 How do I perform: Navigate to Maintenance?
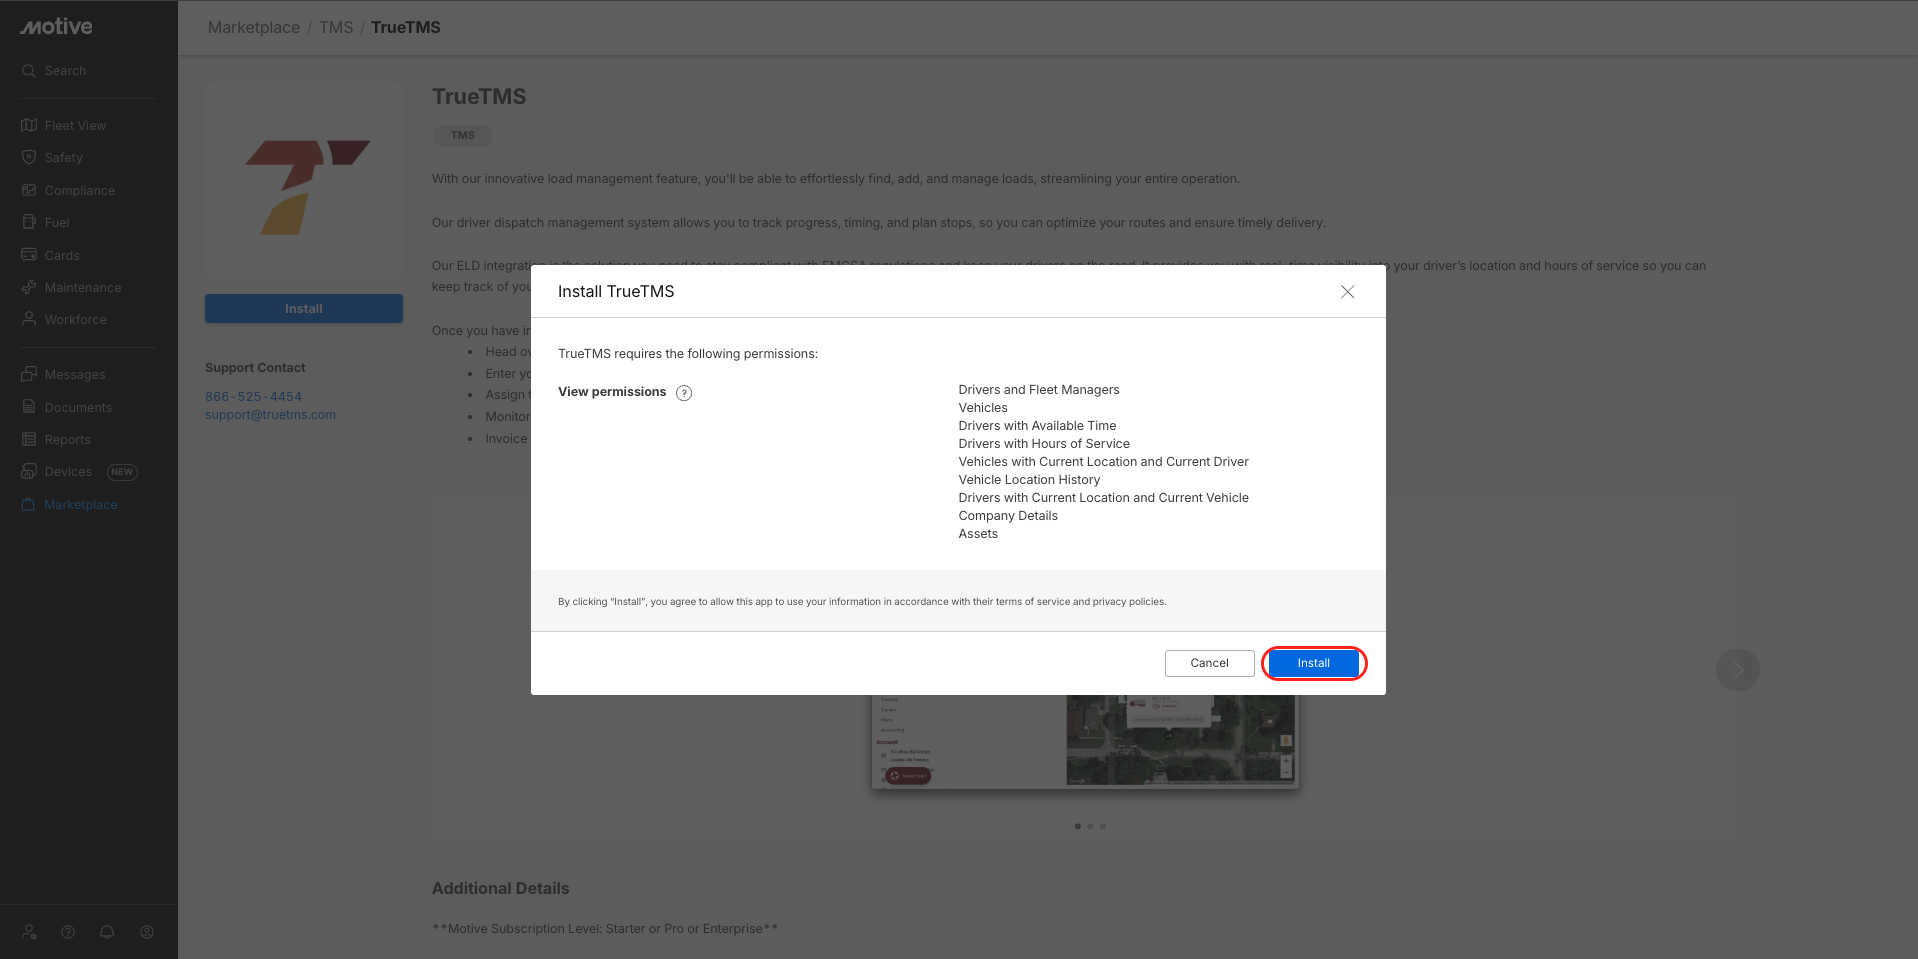click(71, 288)
